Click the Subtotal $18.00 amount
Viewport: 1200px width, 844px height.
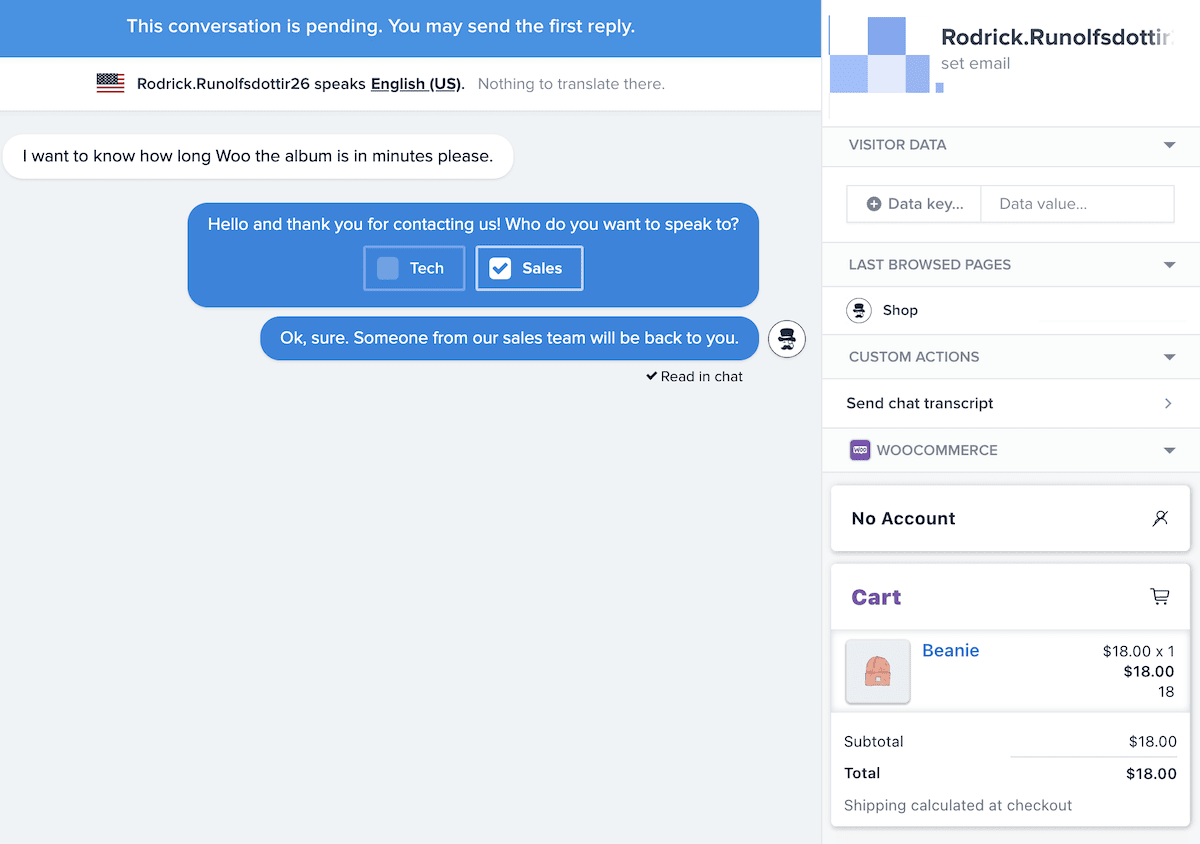1153,741
